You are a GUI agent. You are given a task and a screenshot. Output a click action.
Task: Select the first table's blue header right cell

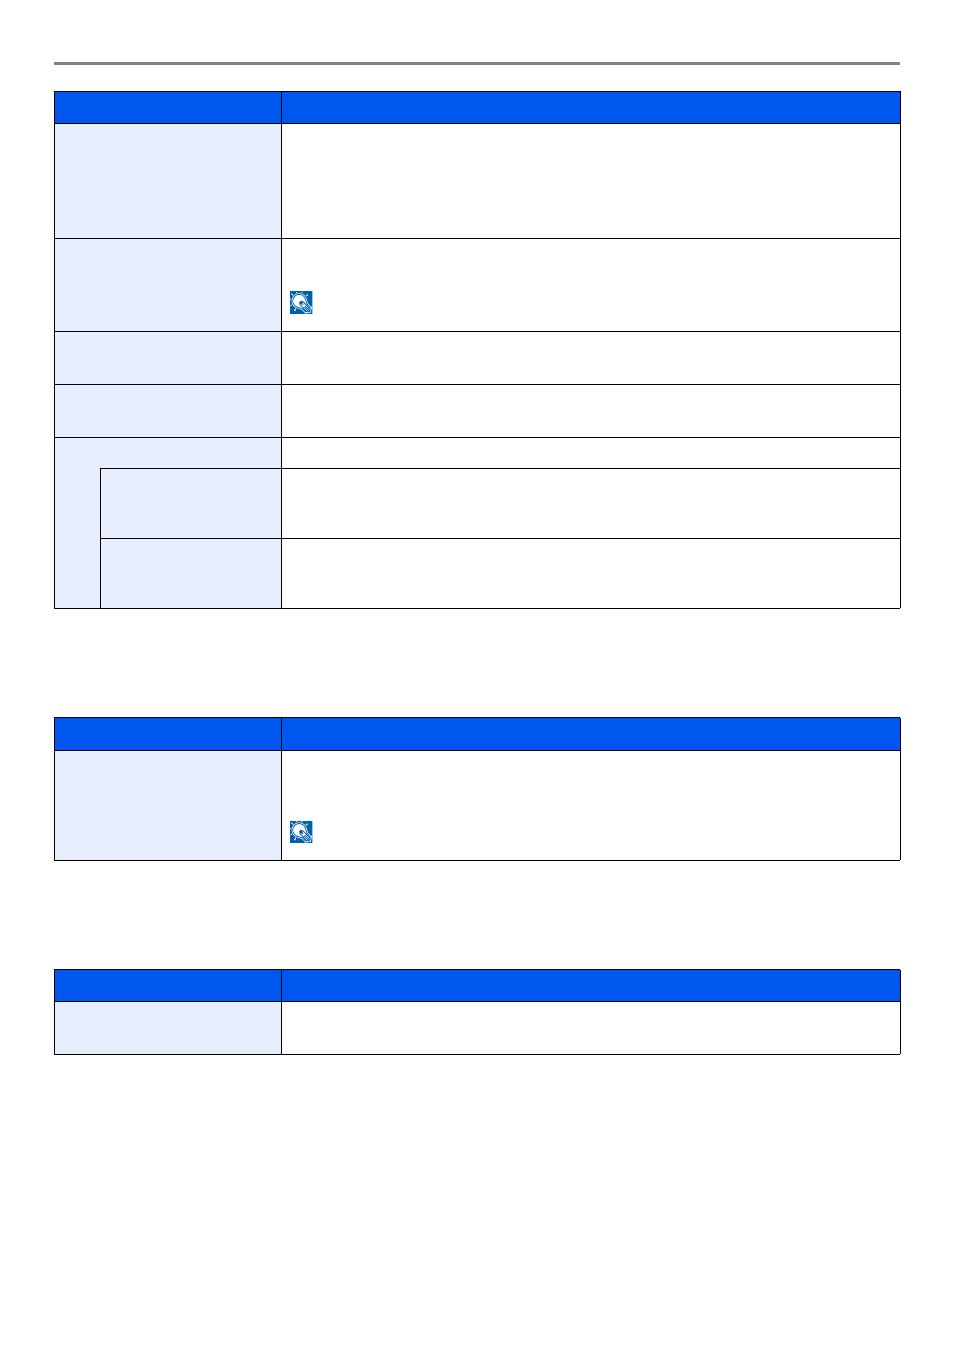click(x=591, y=107)
